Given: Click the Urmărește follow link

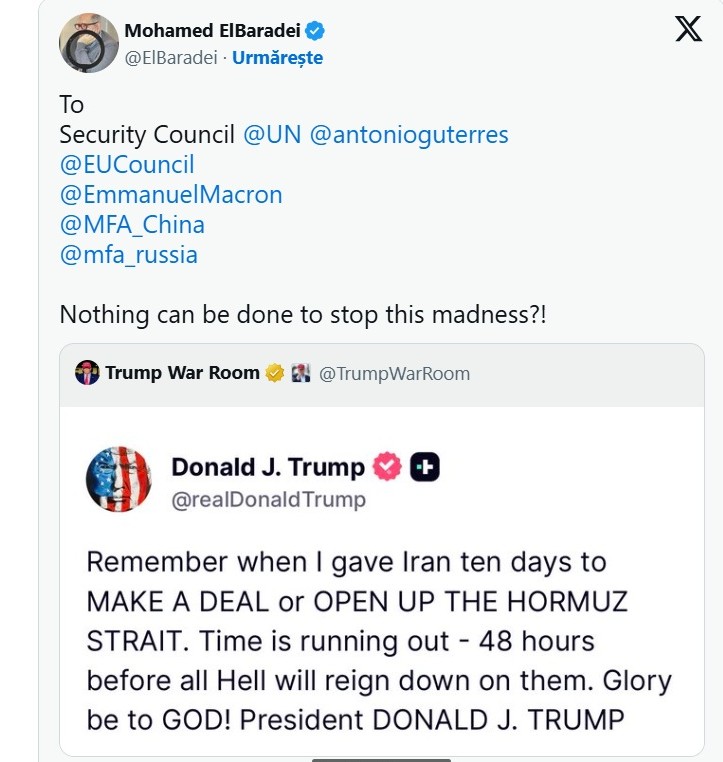Looking at the screenshot, I should (x=277, y=58).
